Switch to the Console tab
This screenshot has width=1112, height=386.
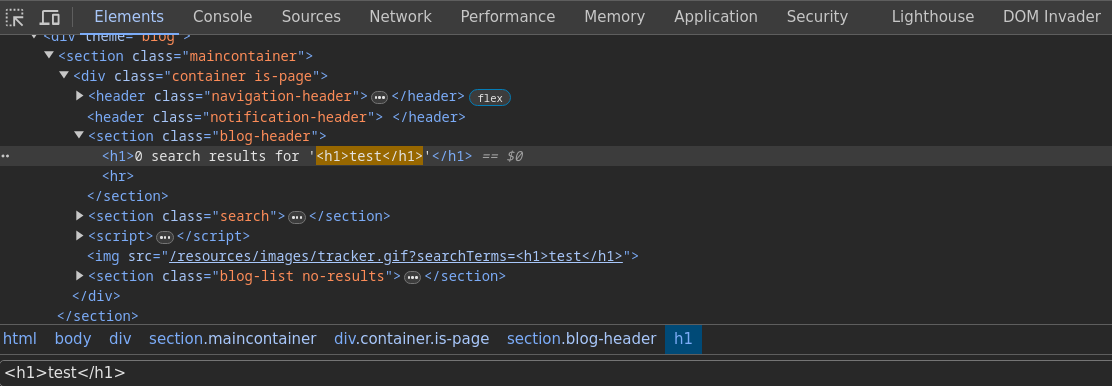[x=223, y=16]
